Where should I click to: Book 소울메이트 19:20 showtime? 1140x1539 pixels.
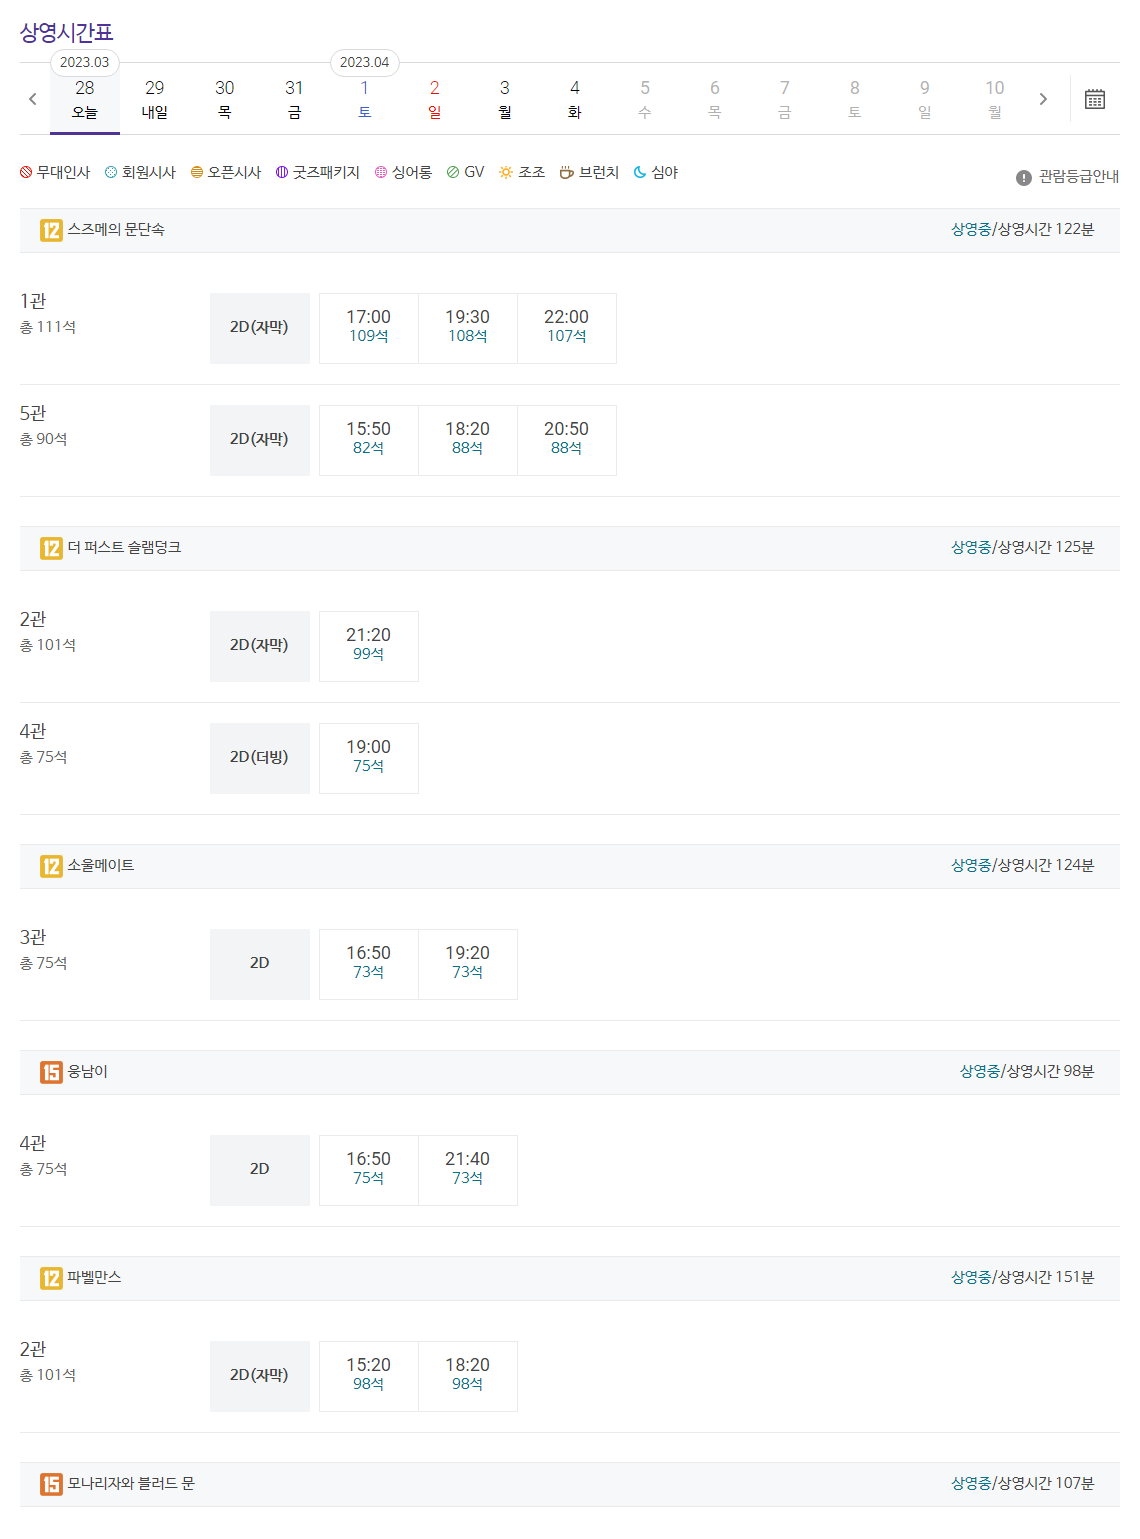[x=468, y=964]
